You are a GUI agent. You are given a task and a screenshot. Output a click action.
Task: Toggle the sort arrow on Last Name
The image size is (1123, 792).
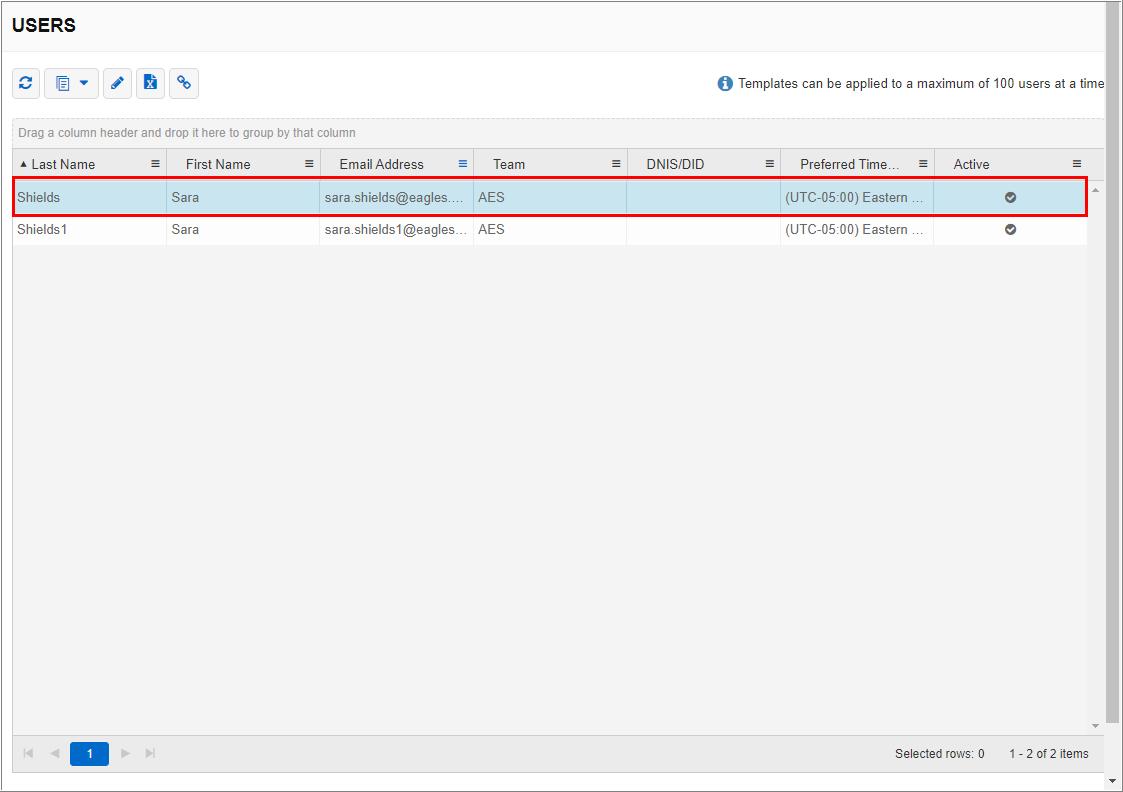point(22,163)
